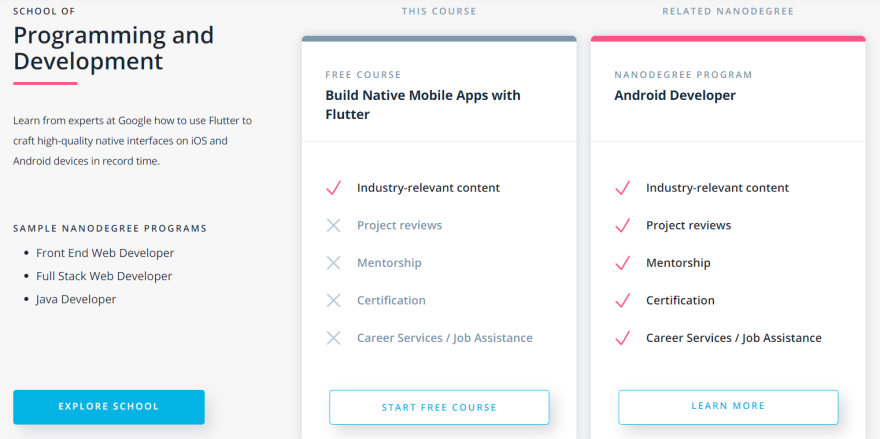
Task: Click the Nanodegree Certification pink checkmark
Action: [x=622, y=300]
